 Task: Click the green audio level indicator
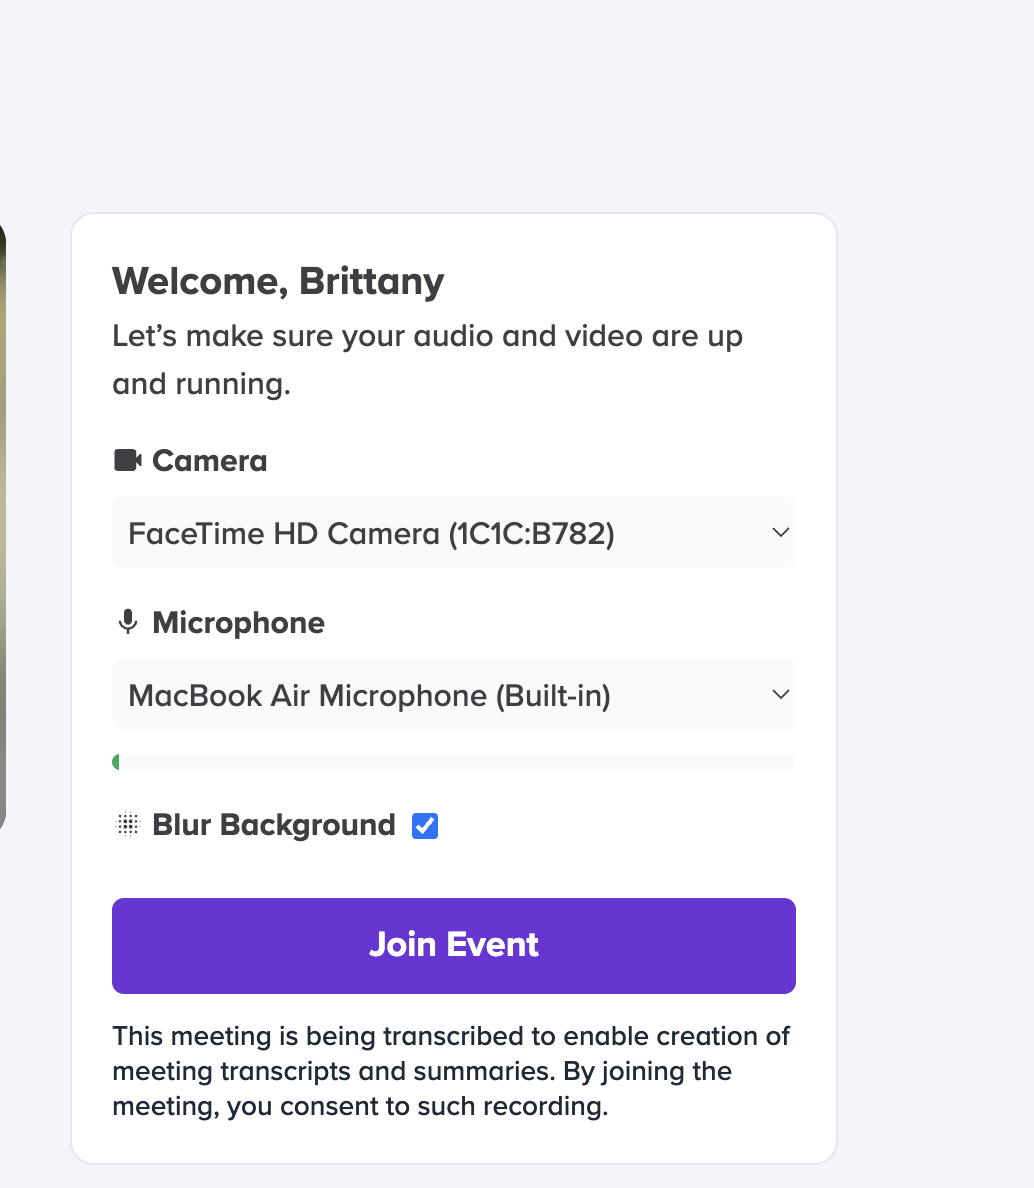pyautogui.click(x=116, y=762)
